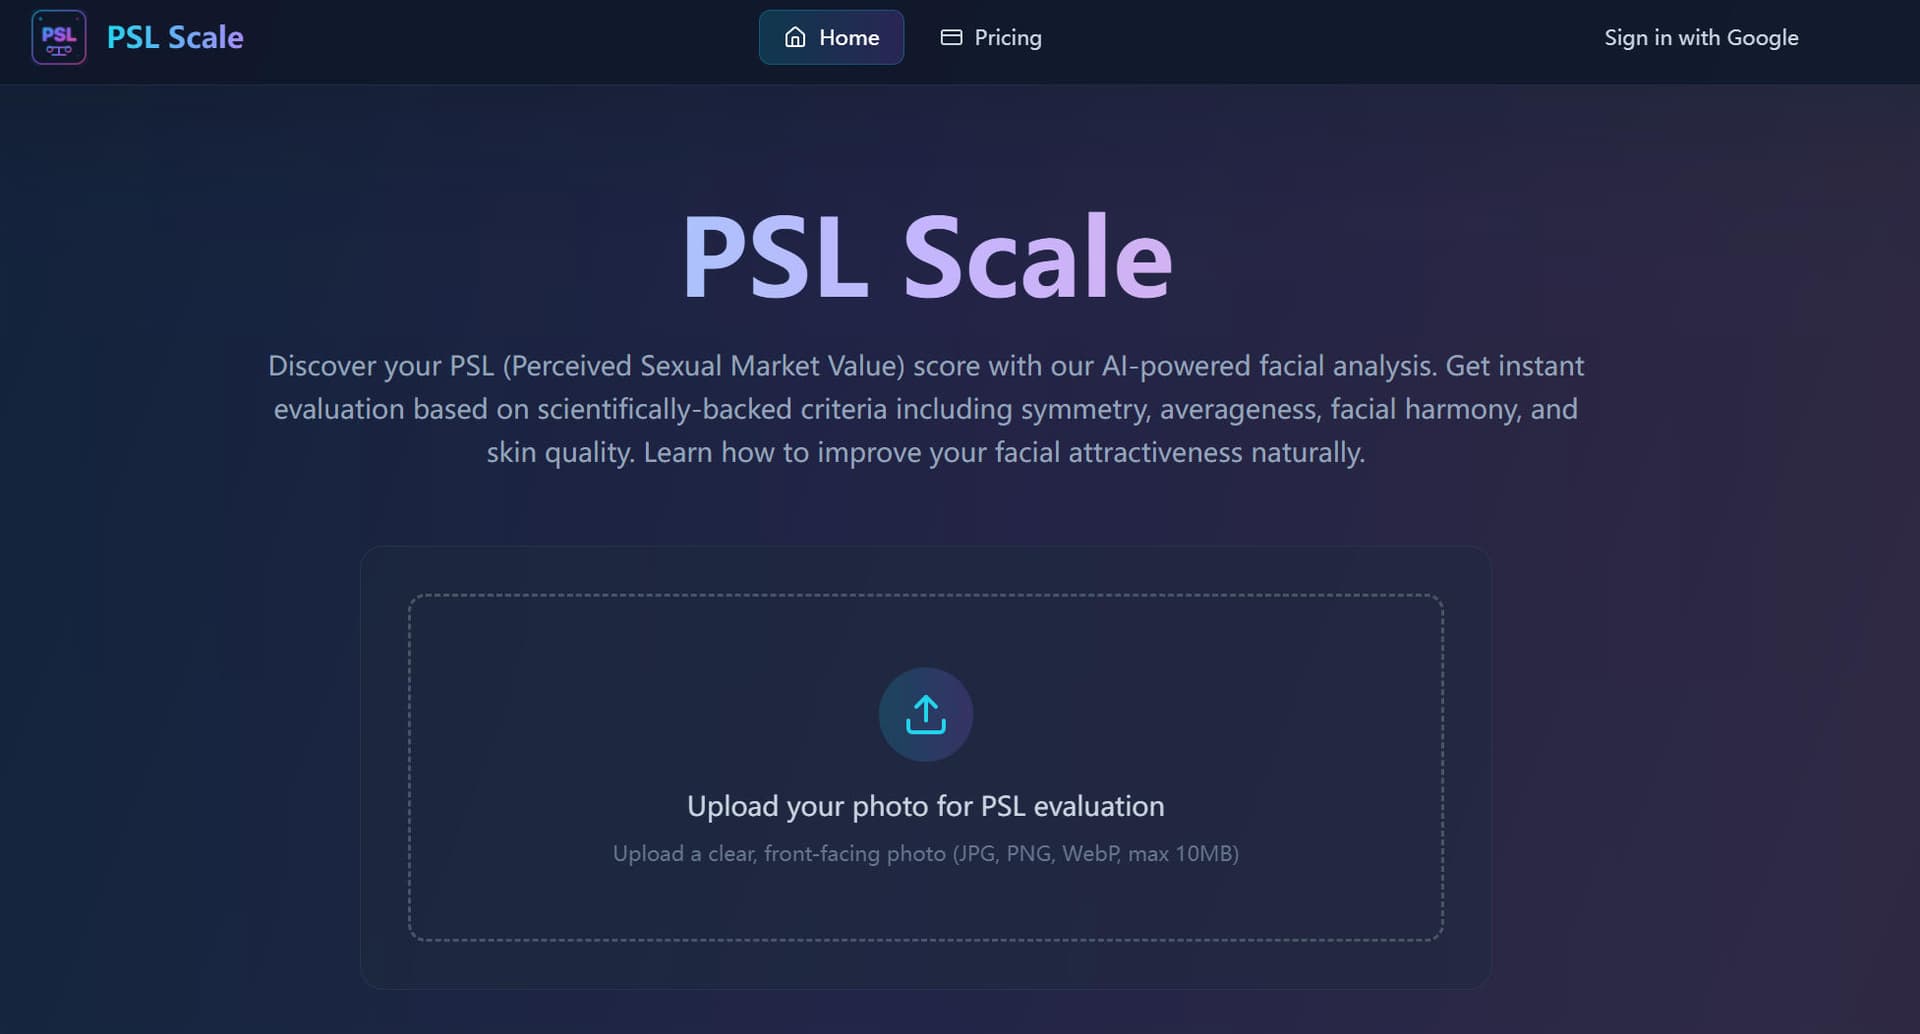Click the highlighted Home navigation pill
Viewport: 1920px width, 1034px height.
pyautogui.click(x=831, y=37)
